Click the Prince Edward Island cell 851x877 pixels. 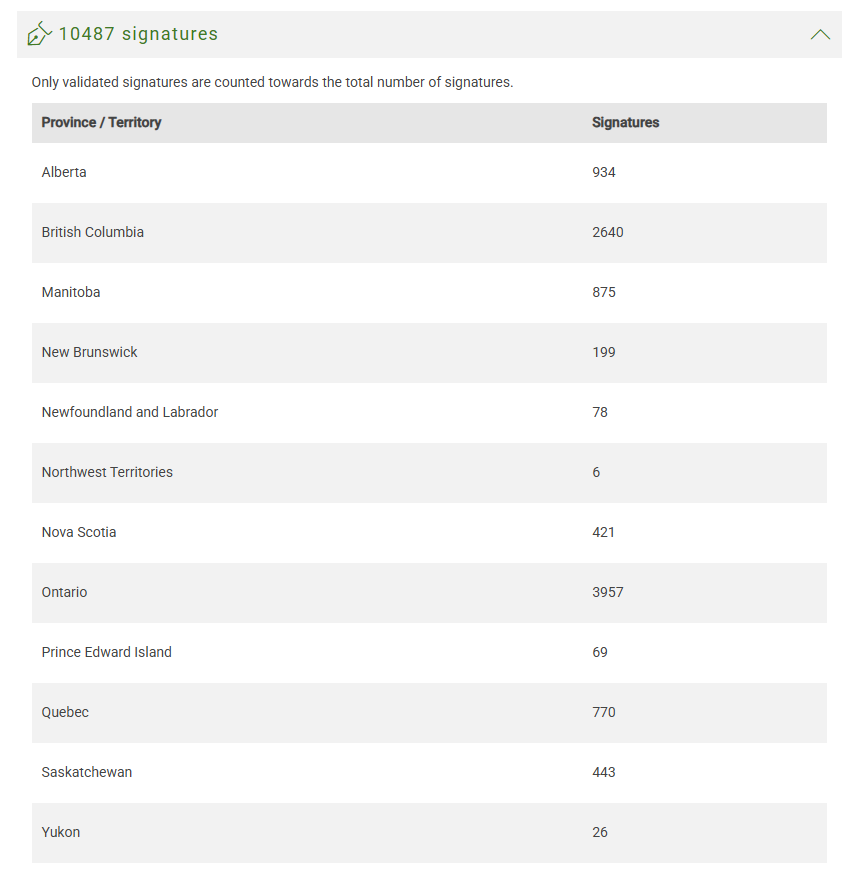point(107,652)
